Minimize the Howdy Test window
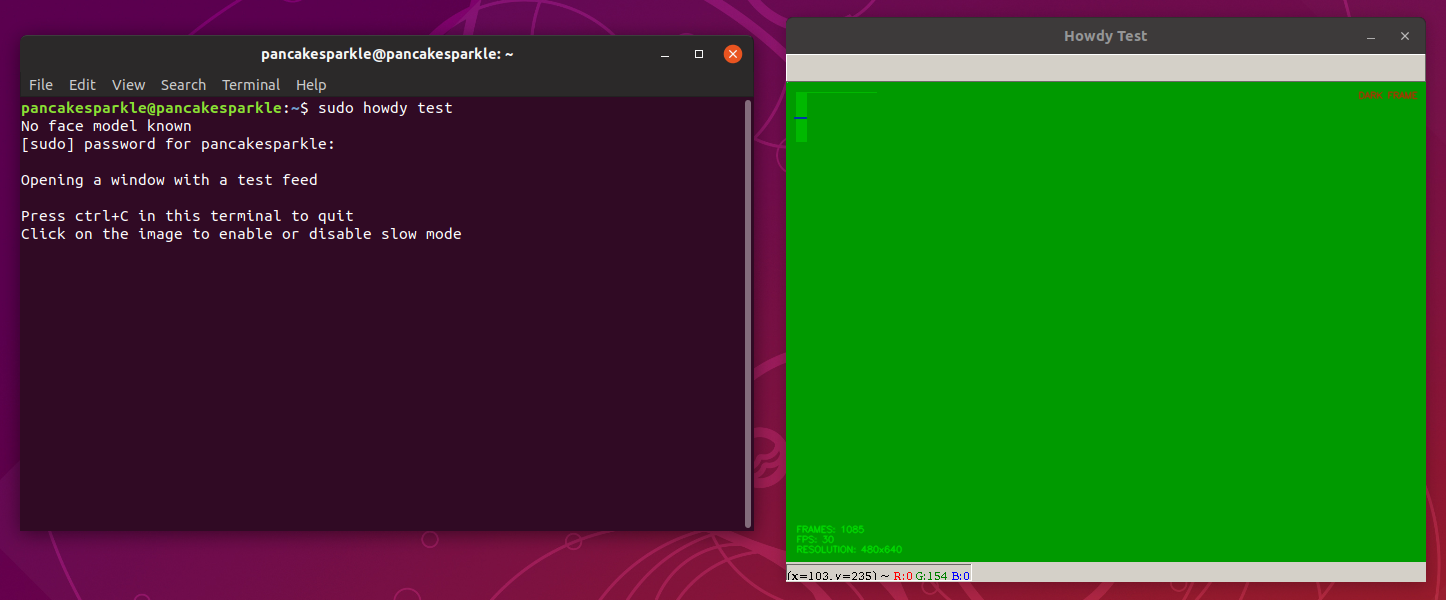The image size is (1446, 600). coord(1370,35)
